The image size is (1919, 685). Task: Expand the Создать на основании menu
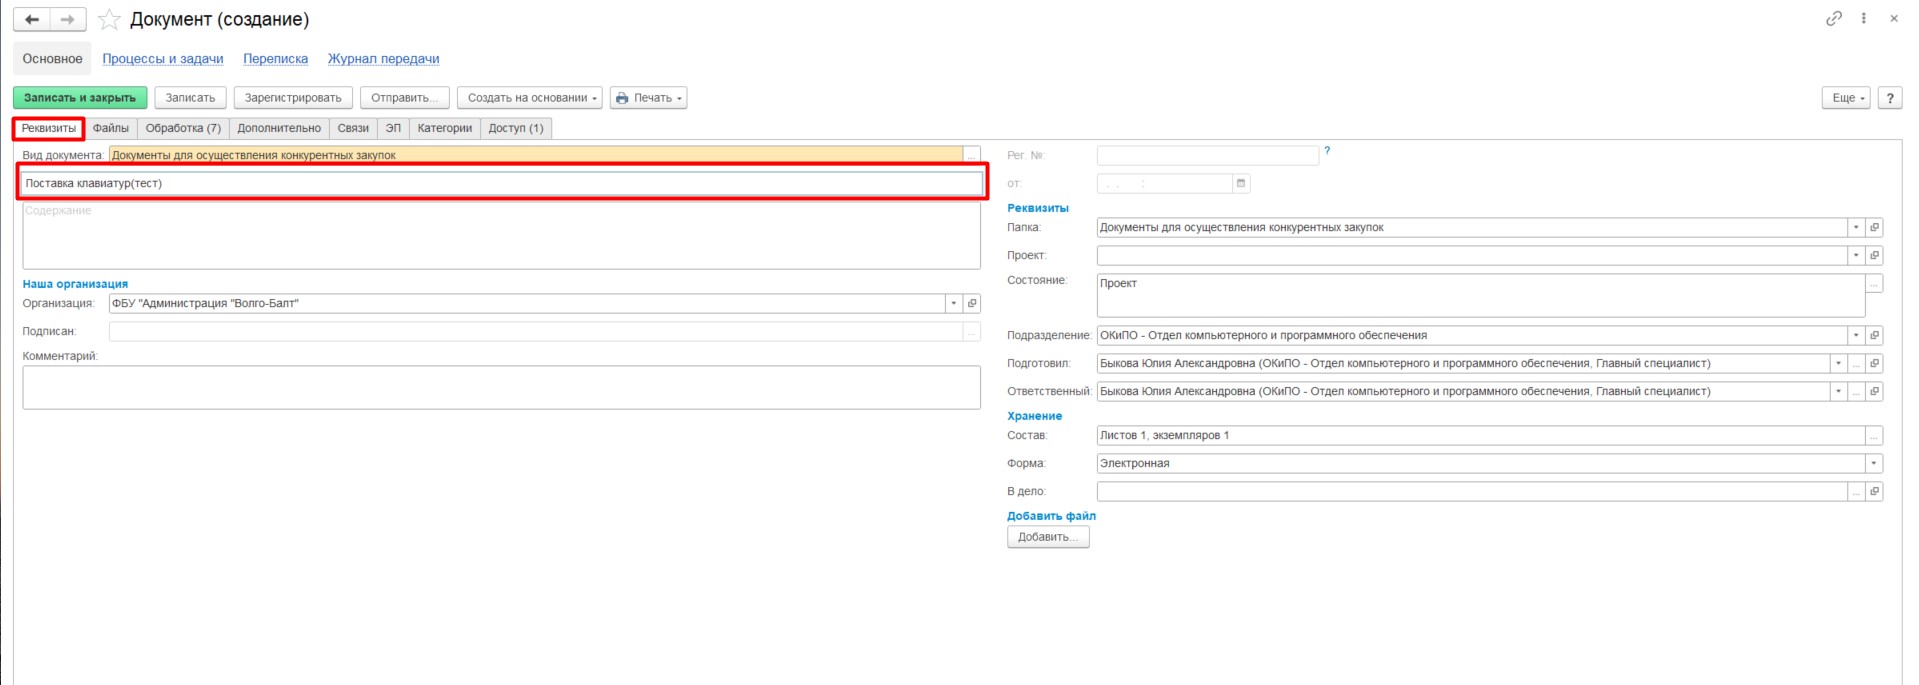click(530, 98)
